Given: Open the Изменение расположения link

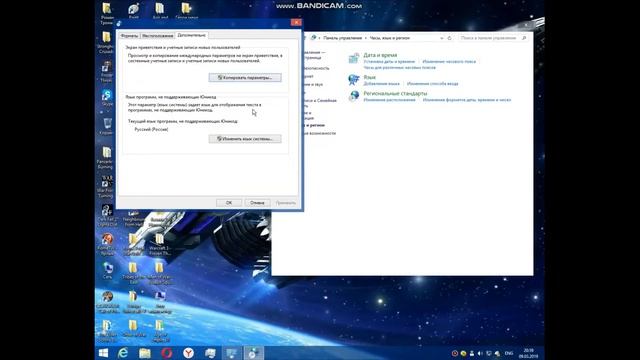Looking at the screenshot, I should pos(389,100).
